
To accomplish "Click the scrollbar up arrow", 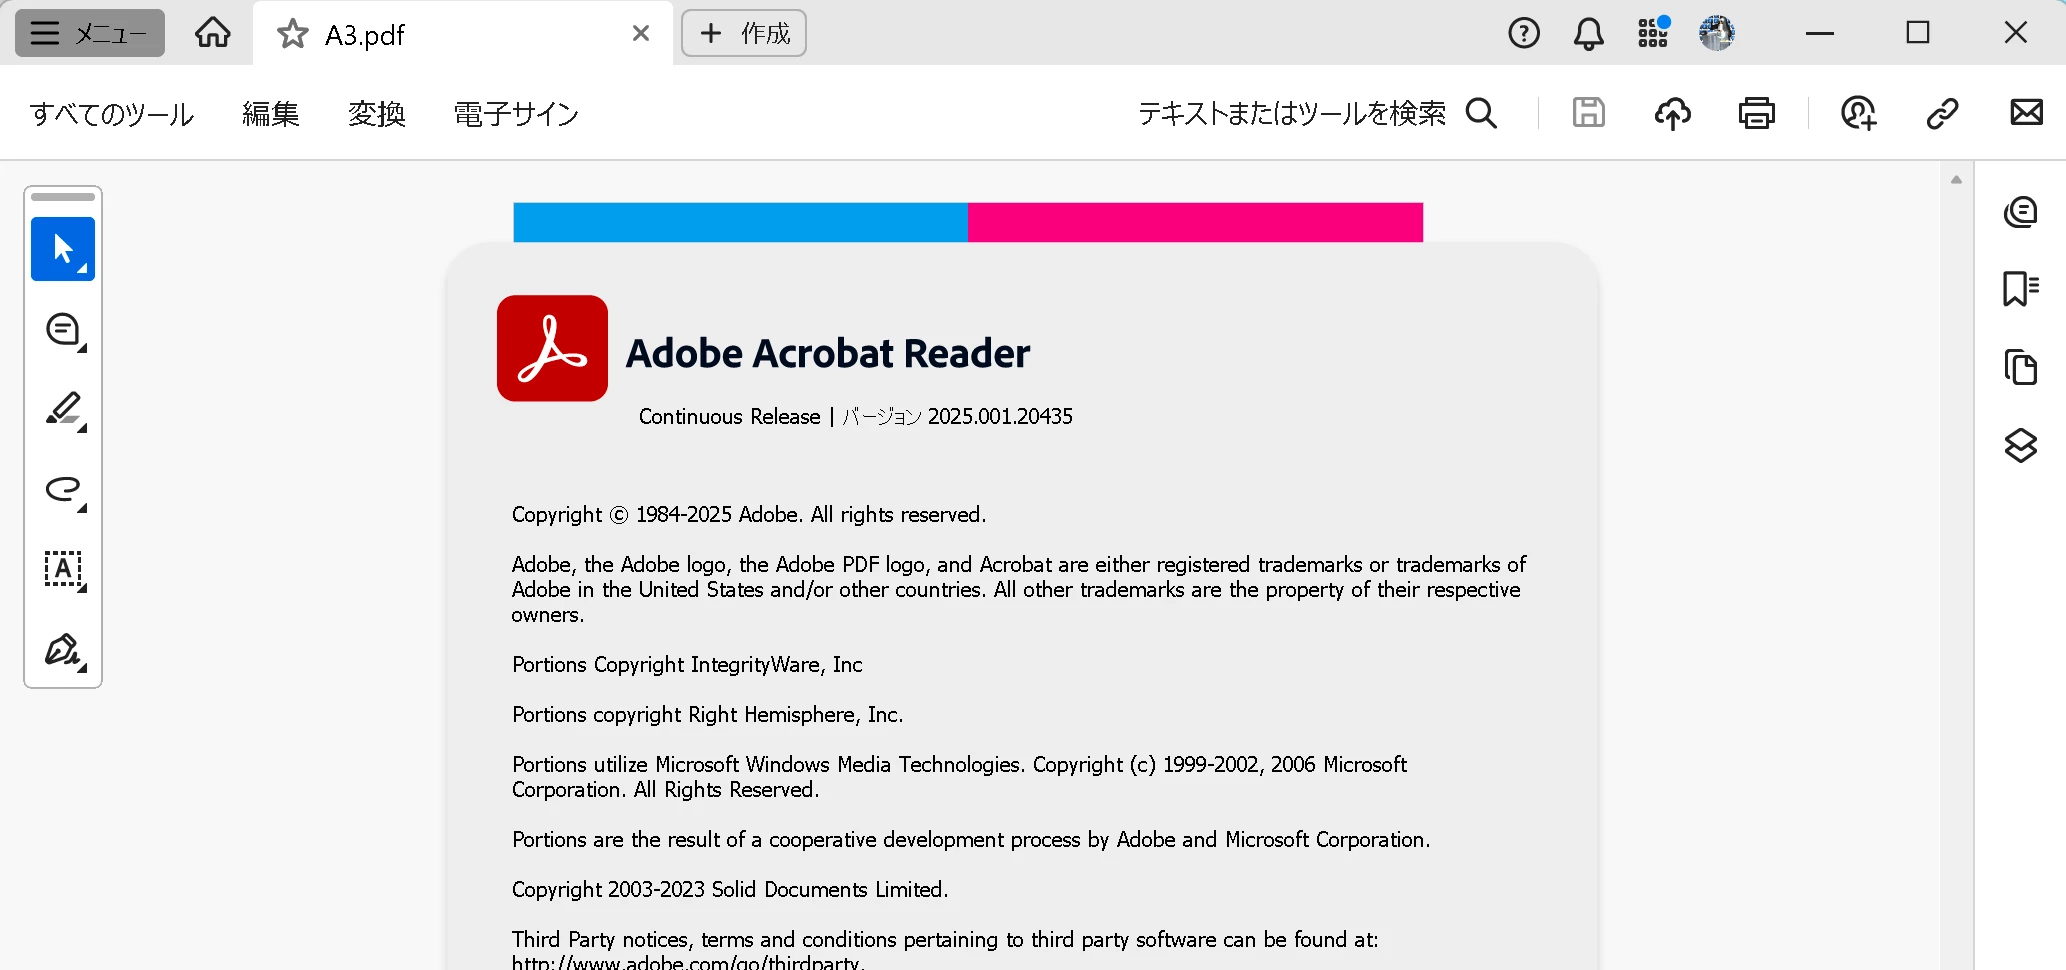I will [1956, 180].
